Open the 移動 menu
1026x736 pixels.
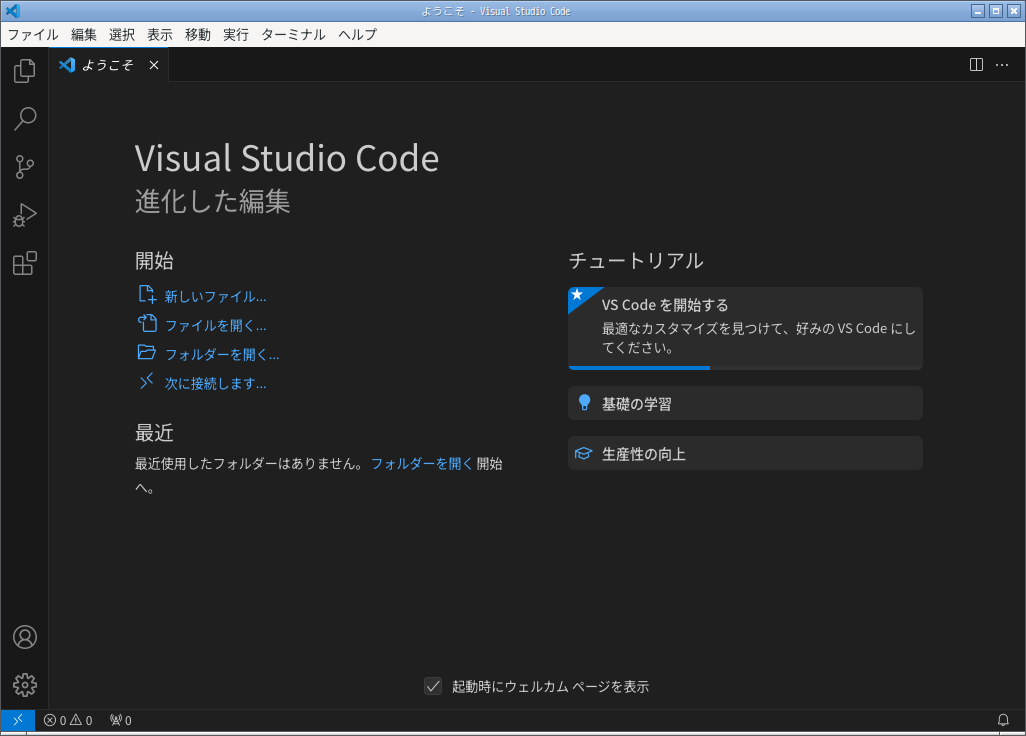[x=198, y=35]
